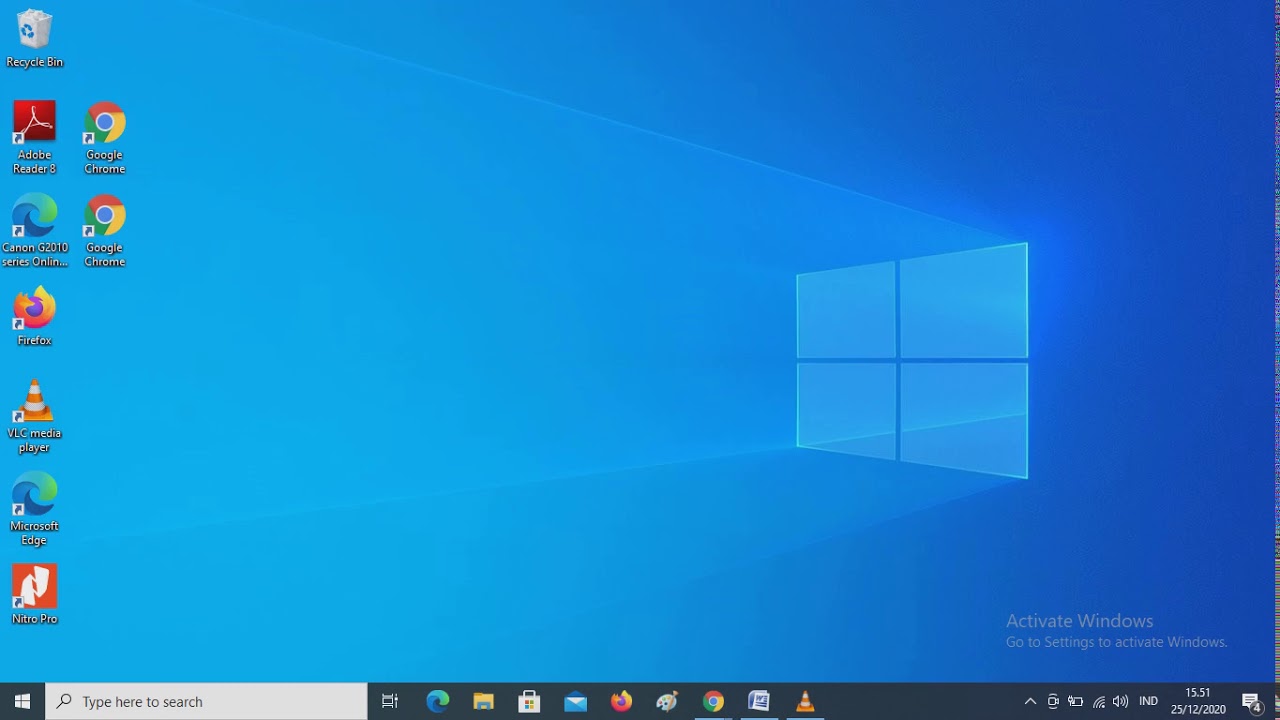Switch to VLC media player in taskbar
1280x720 pixels.
805,701
